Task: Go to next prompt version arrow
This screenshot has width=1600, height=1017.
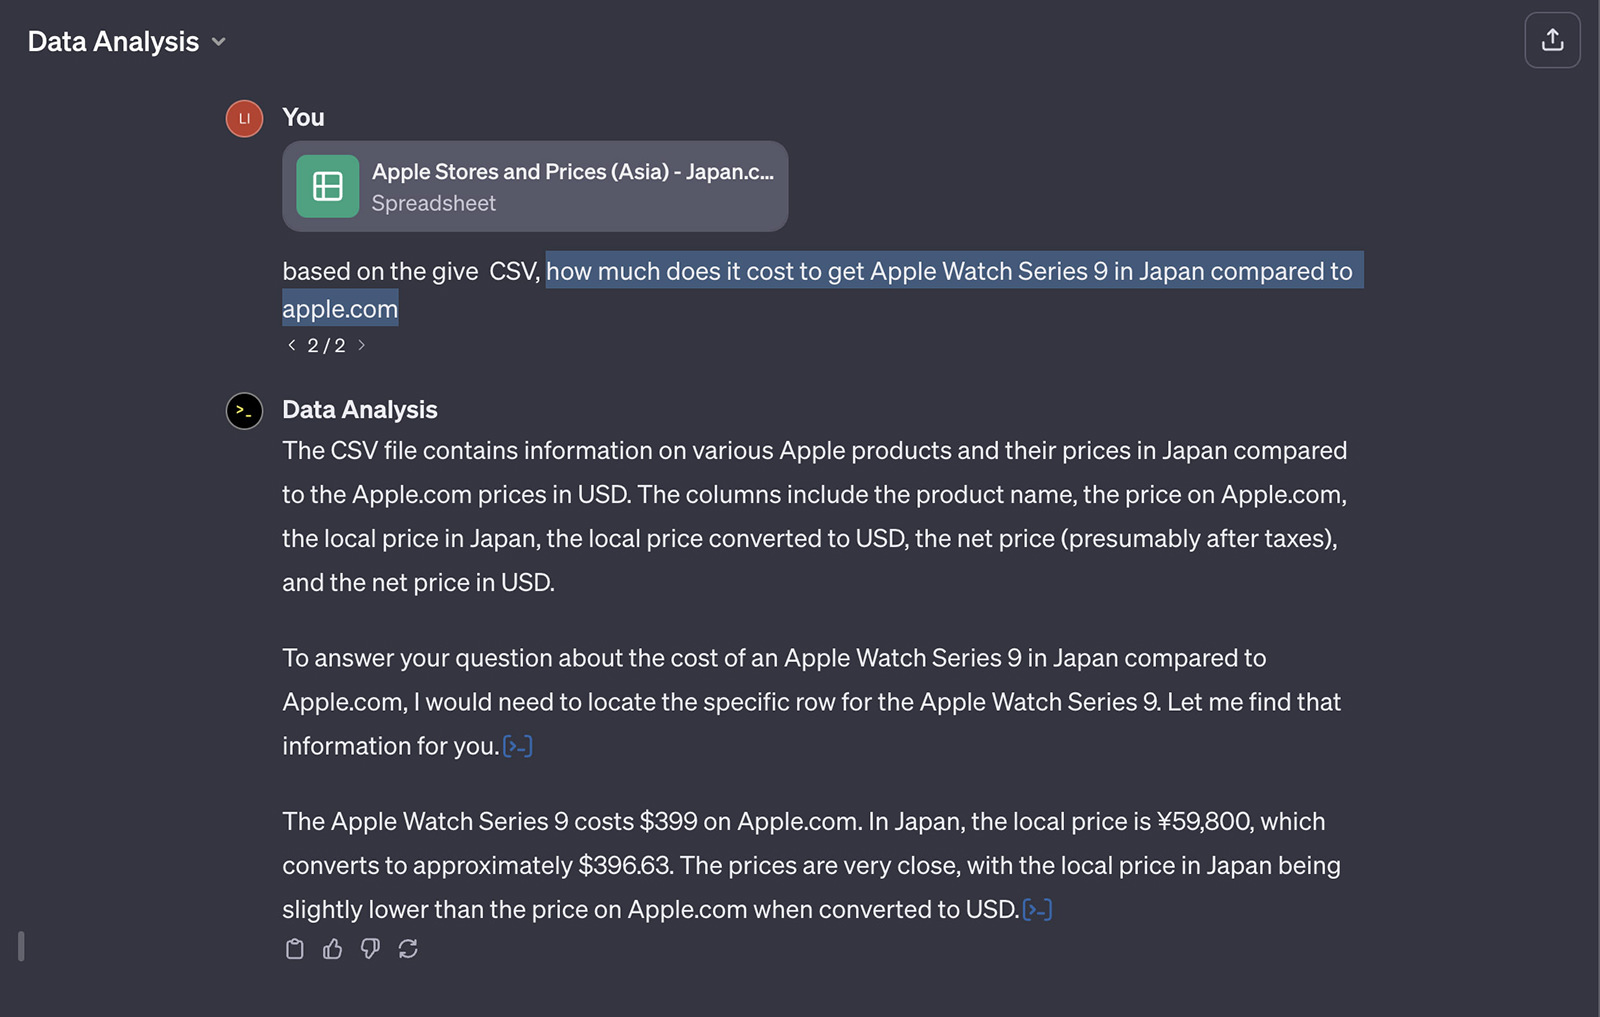Action: point(361,345)
